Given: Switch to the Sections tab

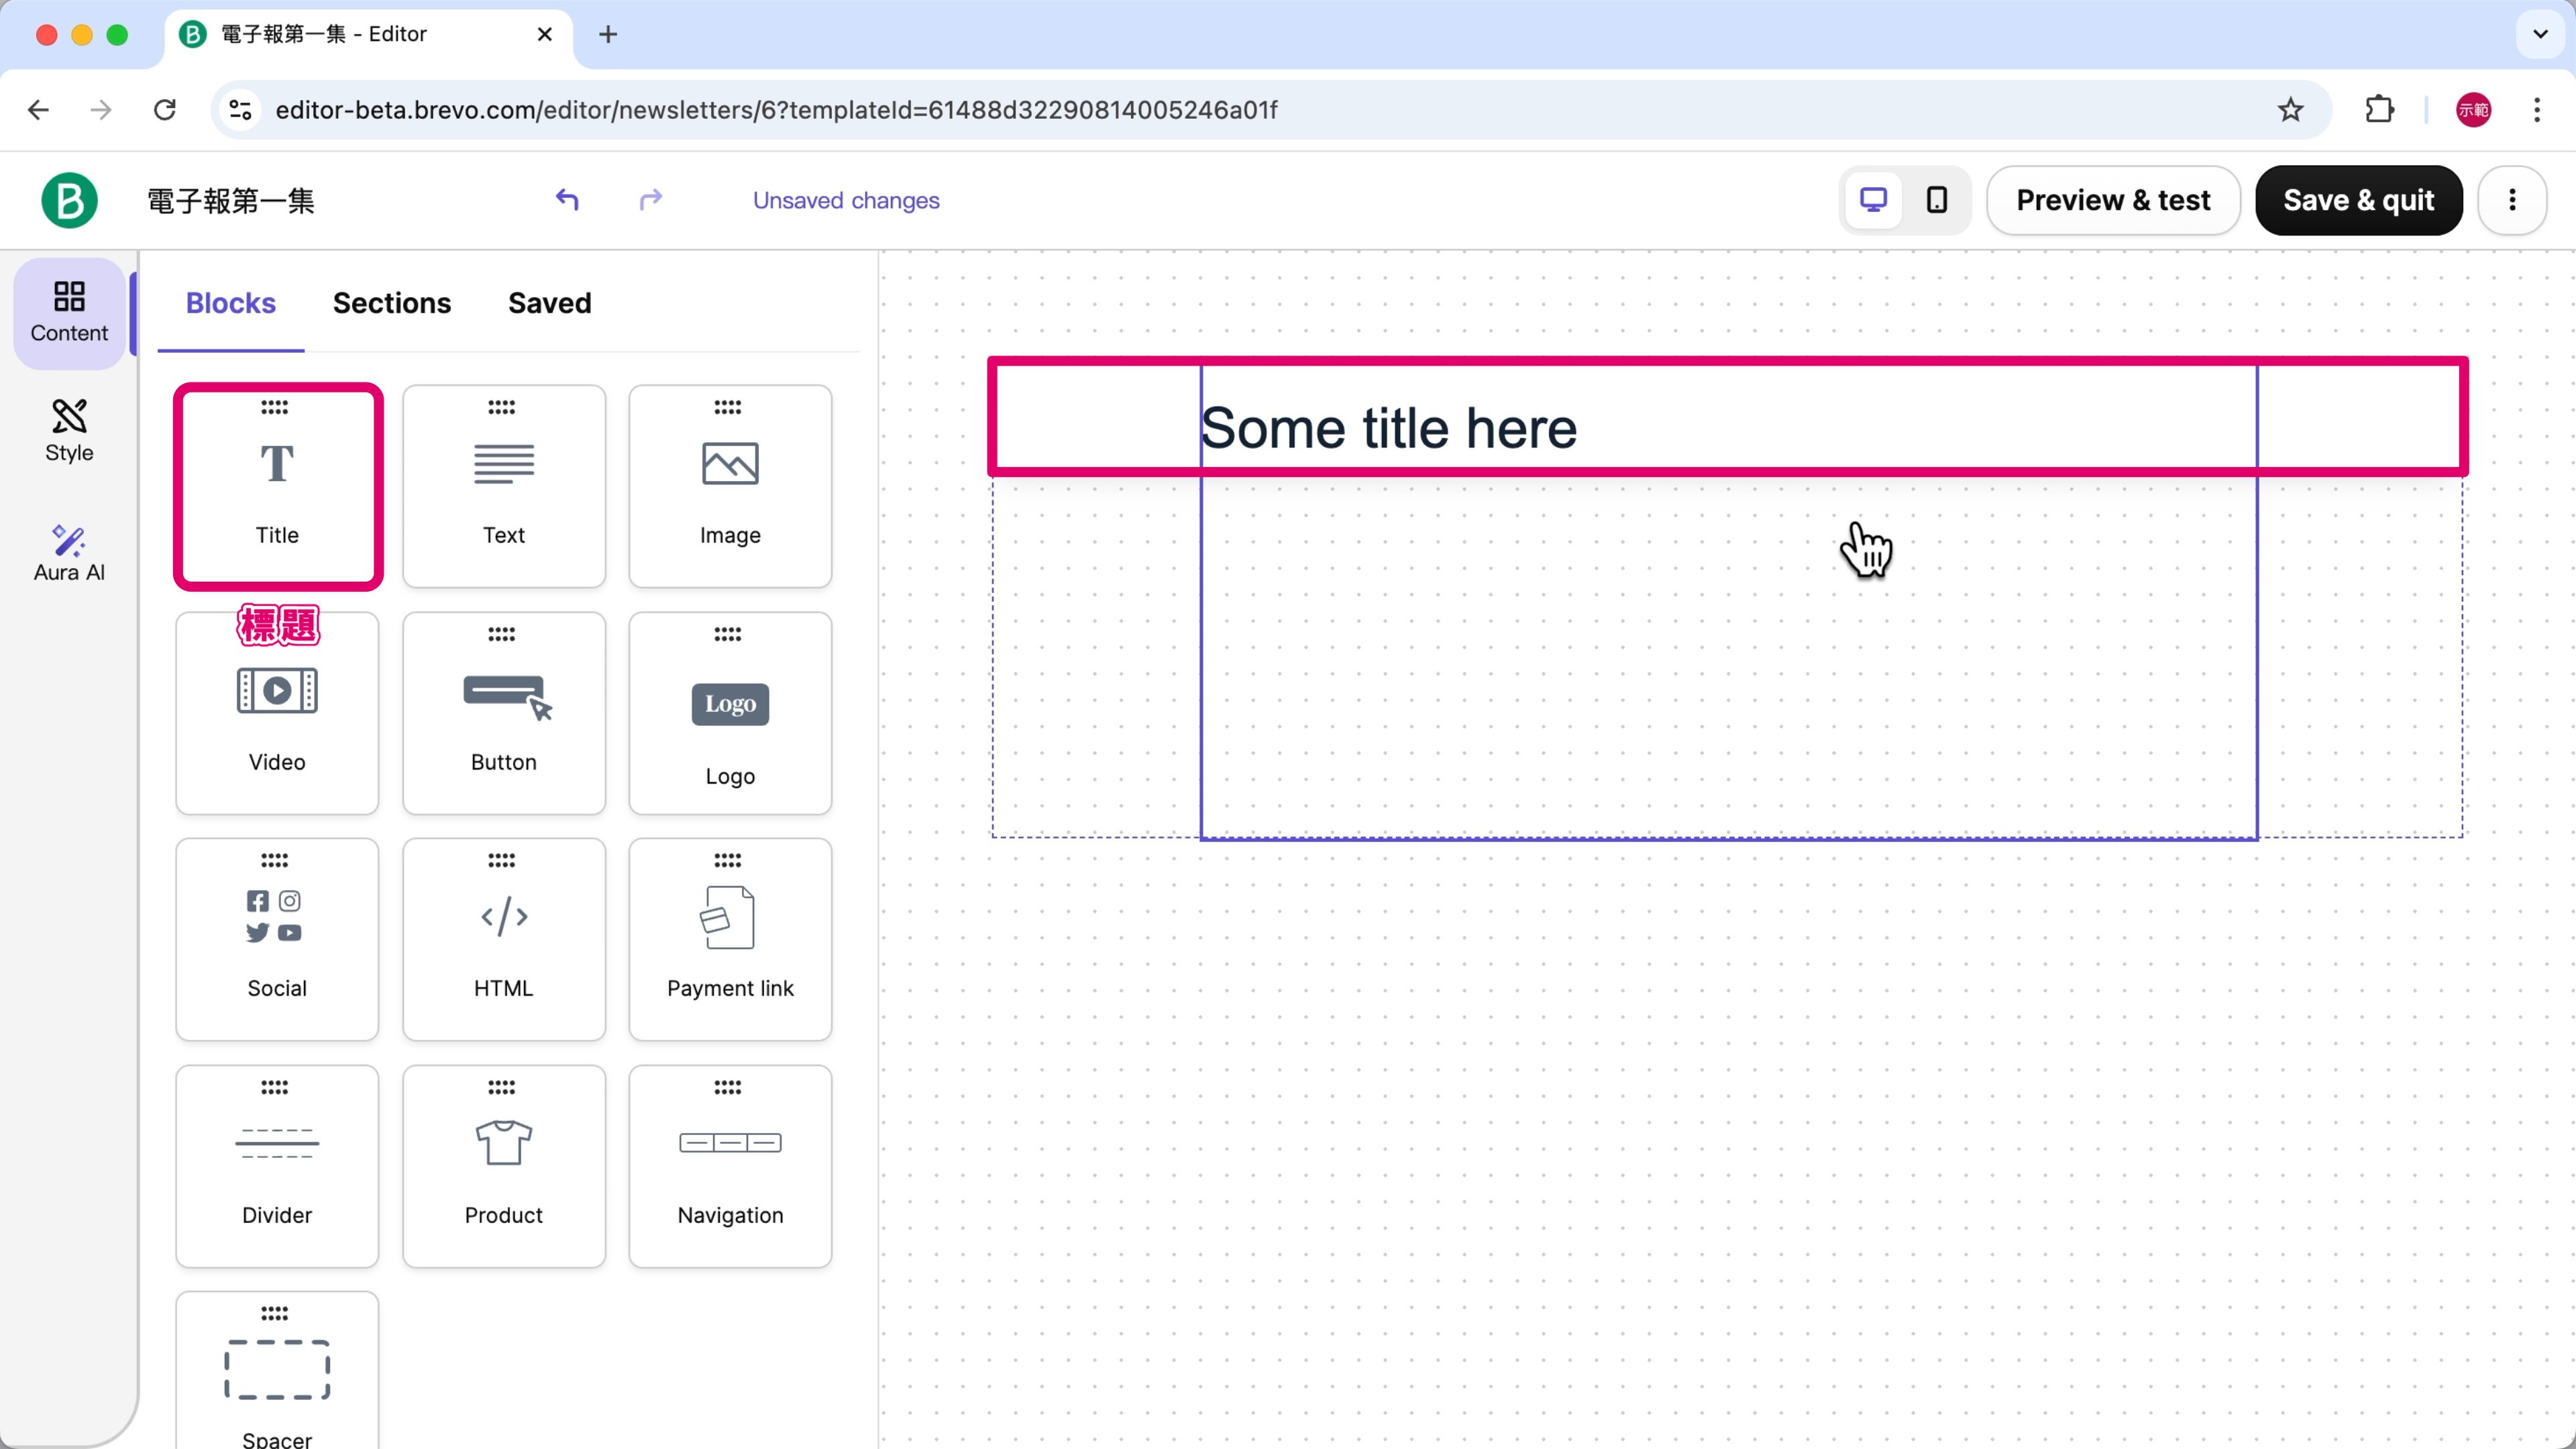Looking at the screenshot, I should pos(391,303).
